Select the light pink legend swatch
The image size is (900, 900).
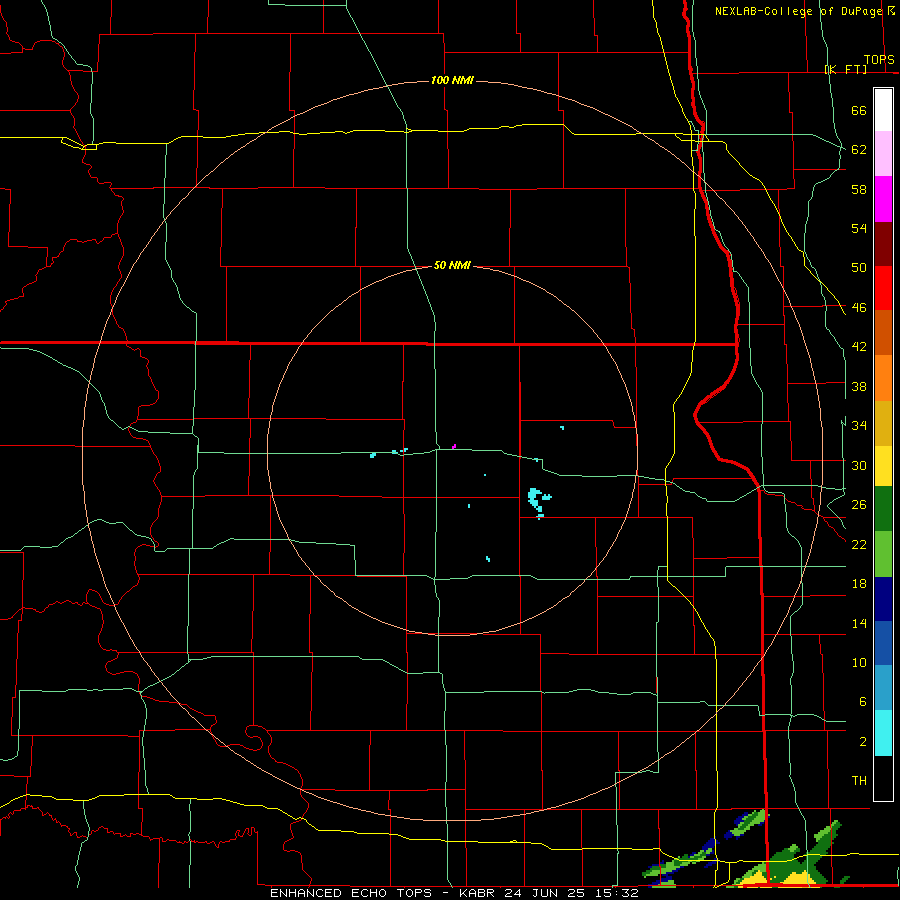[883, 153]
